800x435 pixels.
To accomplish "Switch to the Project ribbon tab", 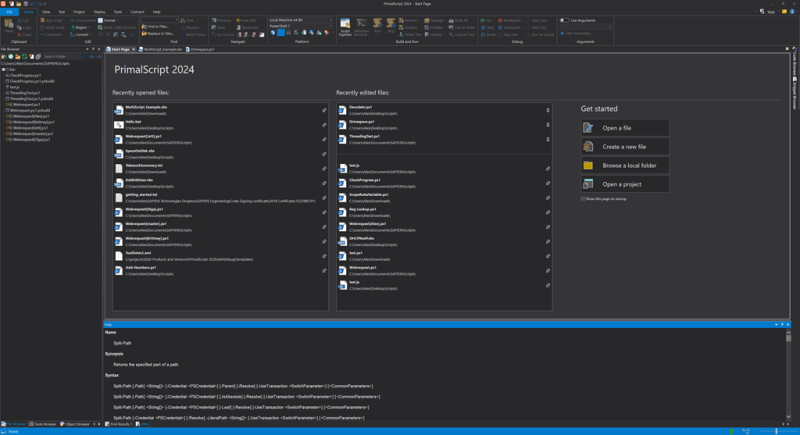I will (79, 11).
